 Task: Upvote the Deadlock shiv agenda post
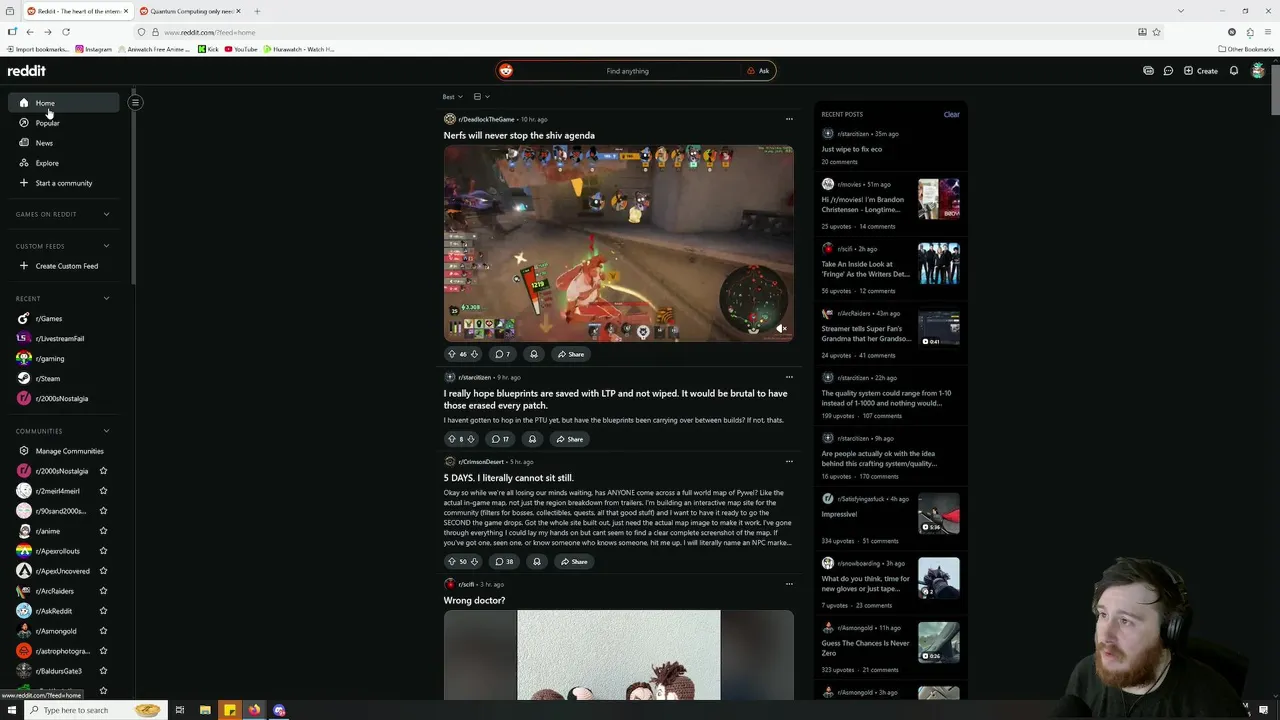tap(451, 354)
